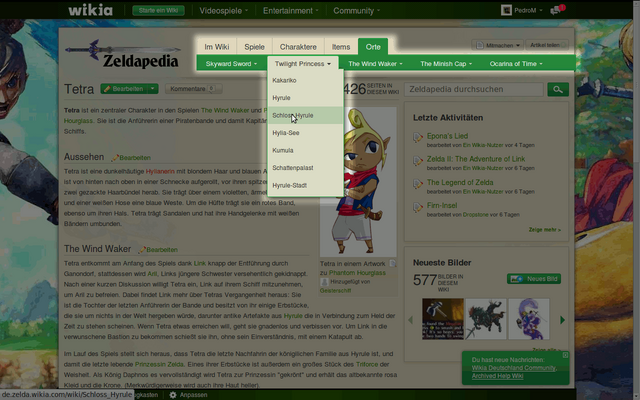The image size is (640, 400).
Task: Open the purple character gallery thumbnail
Action: [x=529, y=319]
